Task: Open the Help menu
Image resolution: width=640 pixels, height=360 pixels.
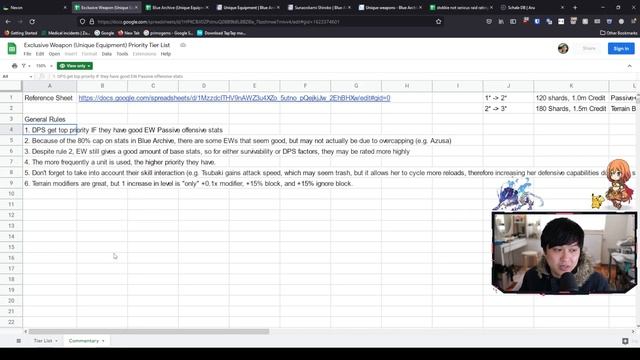Action: tap(166, 54)
